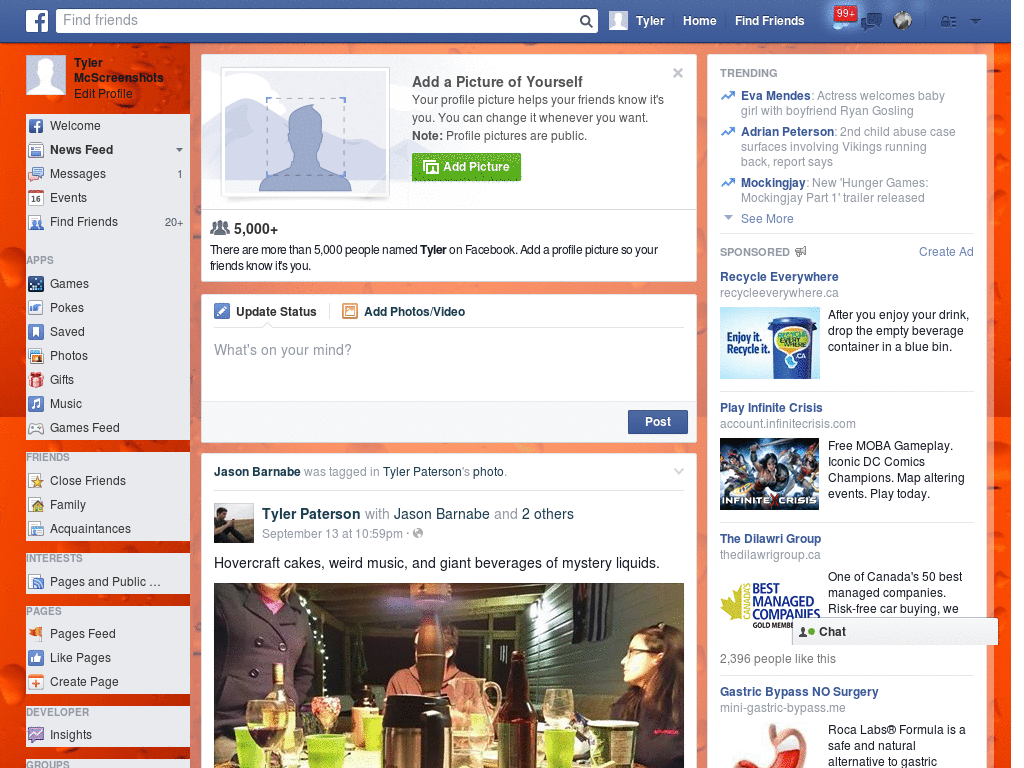Open The Dilawri Group ad link

click(x=770, y=539)
